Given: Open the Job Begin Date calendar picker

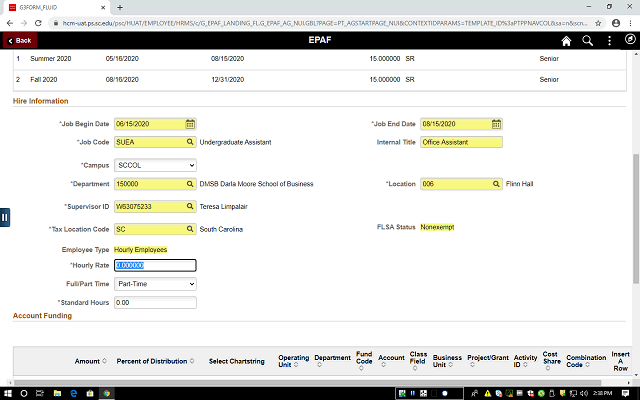Looking at the screenshot, I should click(x=190, y=124).
